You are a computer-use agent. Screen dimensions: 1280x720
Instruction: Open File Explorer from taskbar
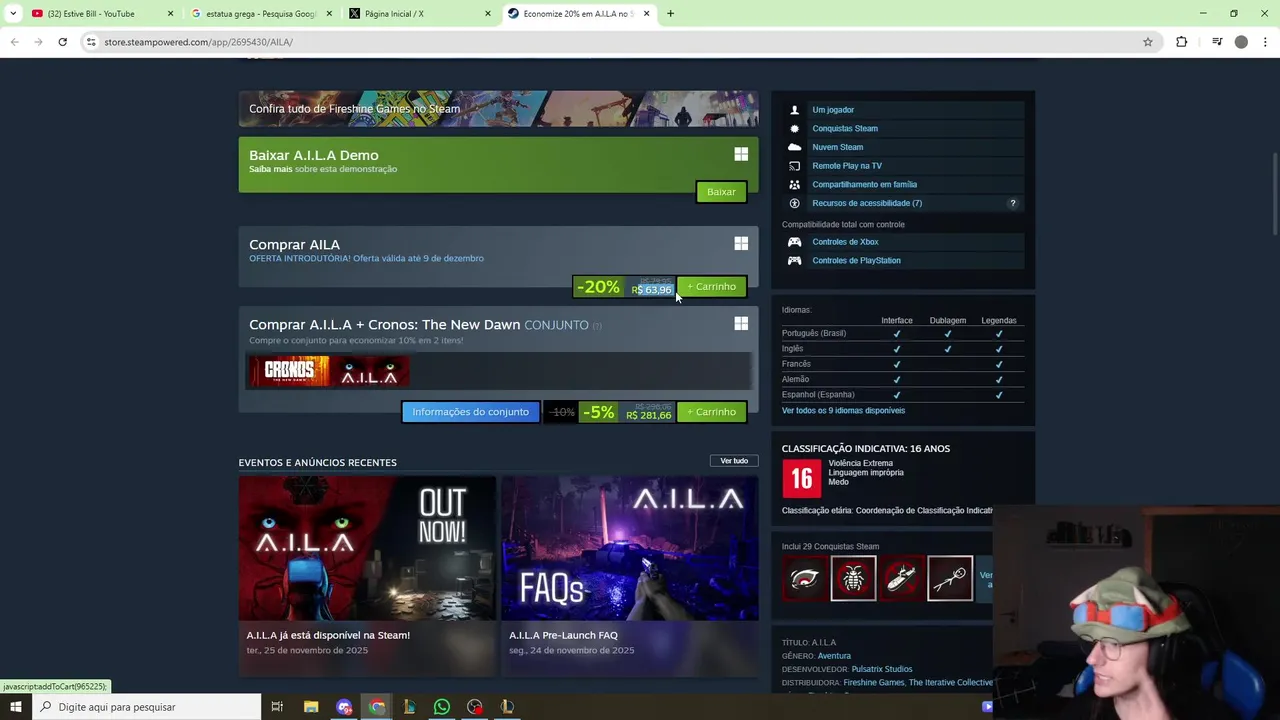tap(311, 707)
